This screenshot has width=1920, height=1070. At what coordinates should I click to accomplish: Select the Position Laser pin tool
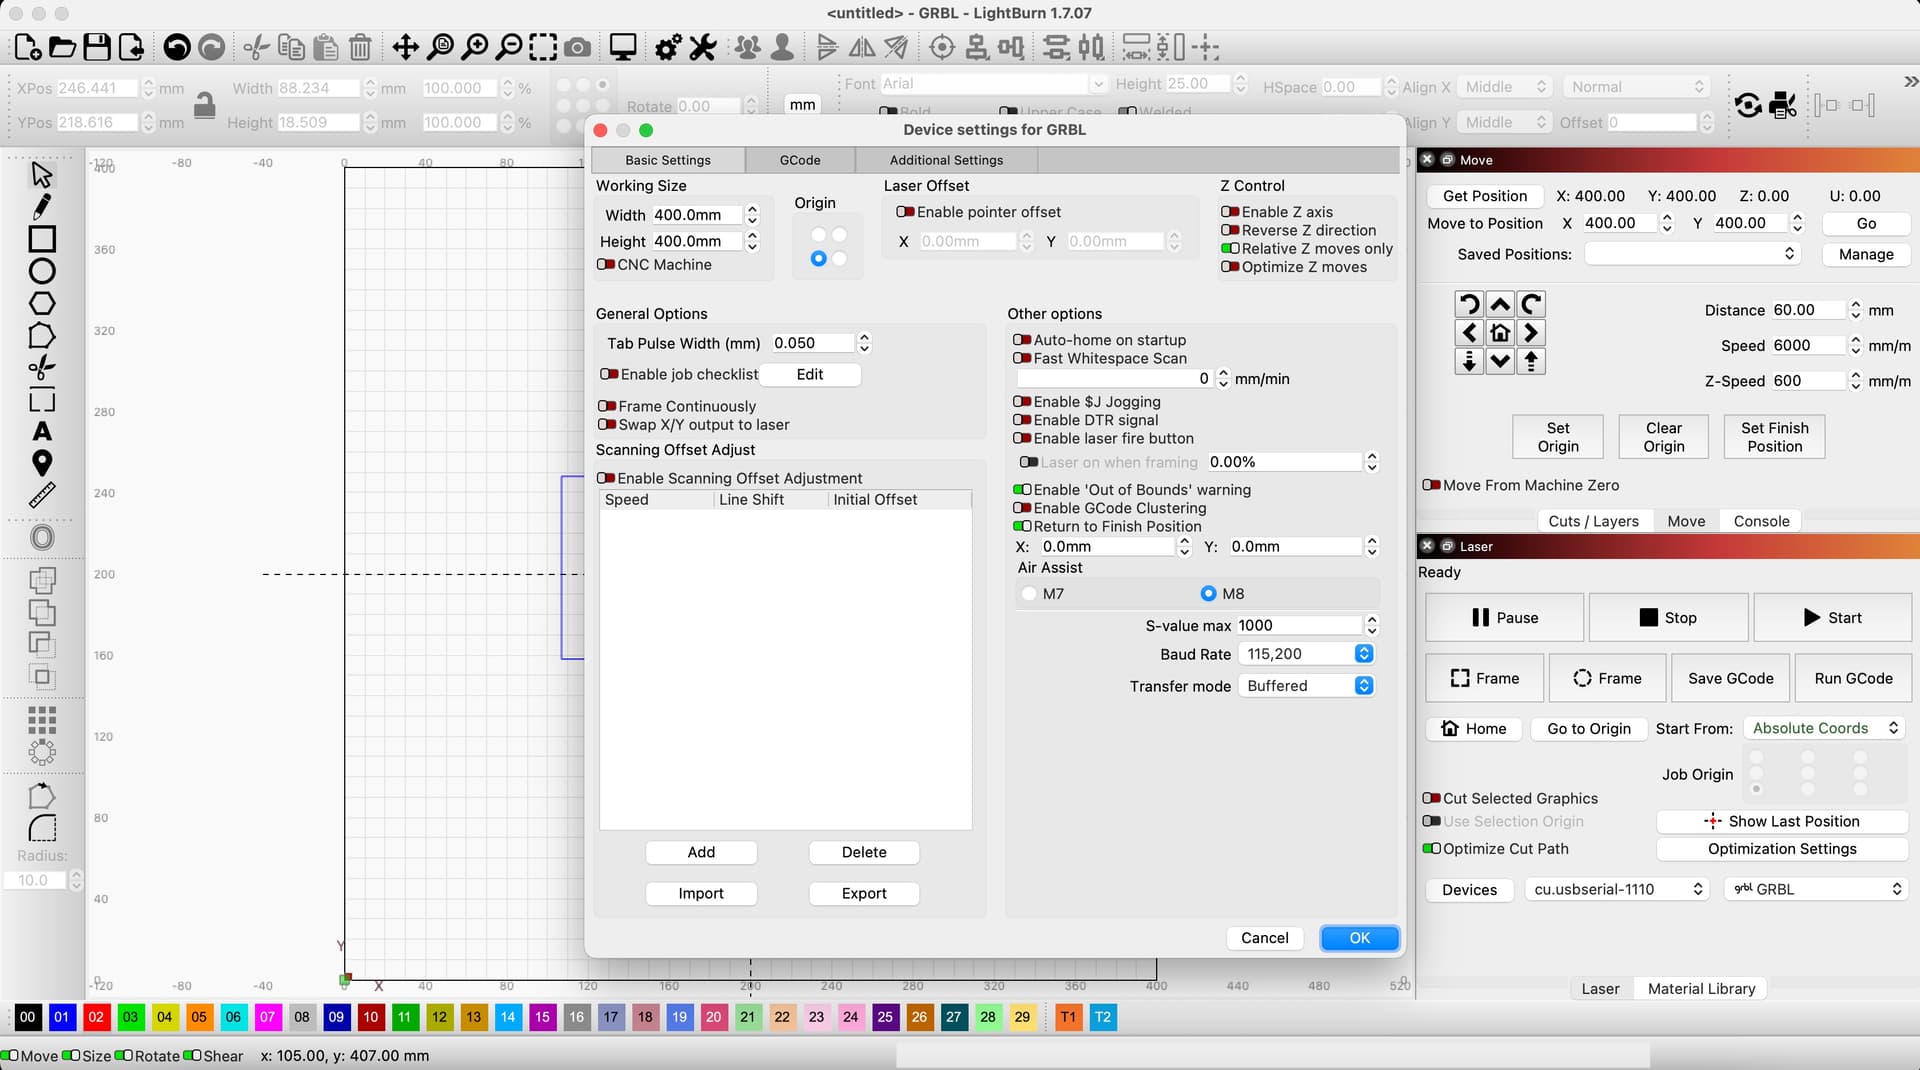pyautogui.click(x=42, y=463)
